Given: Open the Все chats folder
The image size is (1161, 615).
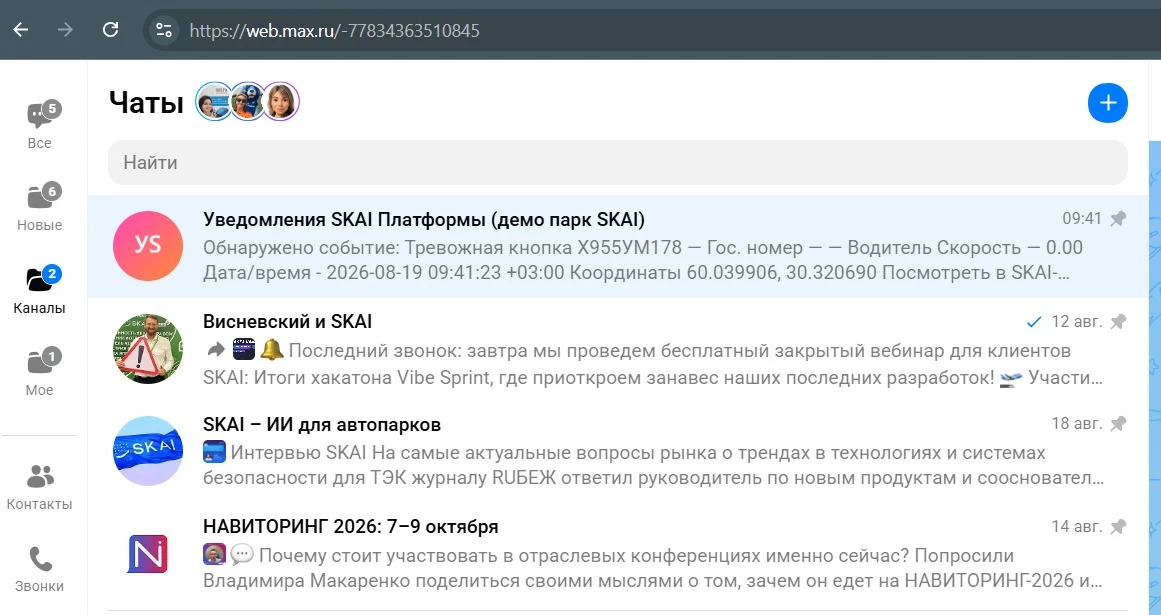Looking at the screenshot, I should point(39,125).
